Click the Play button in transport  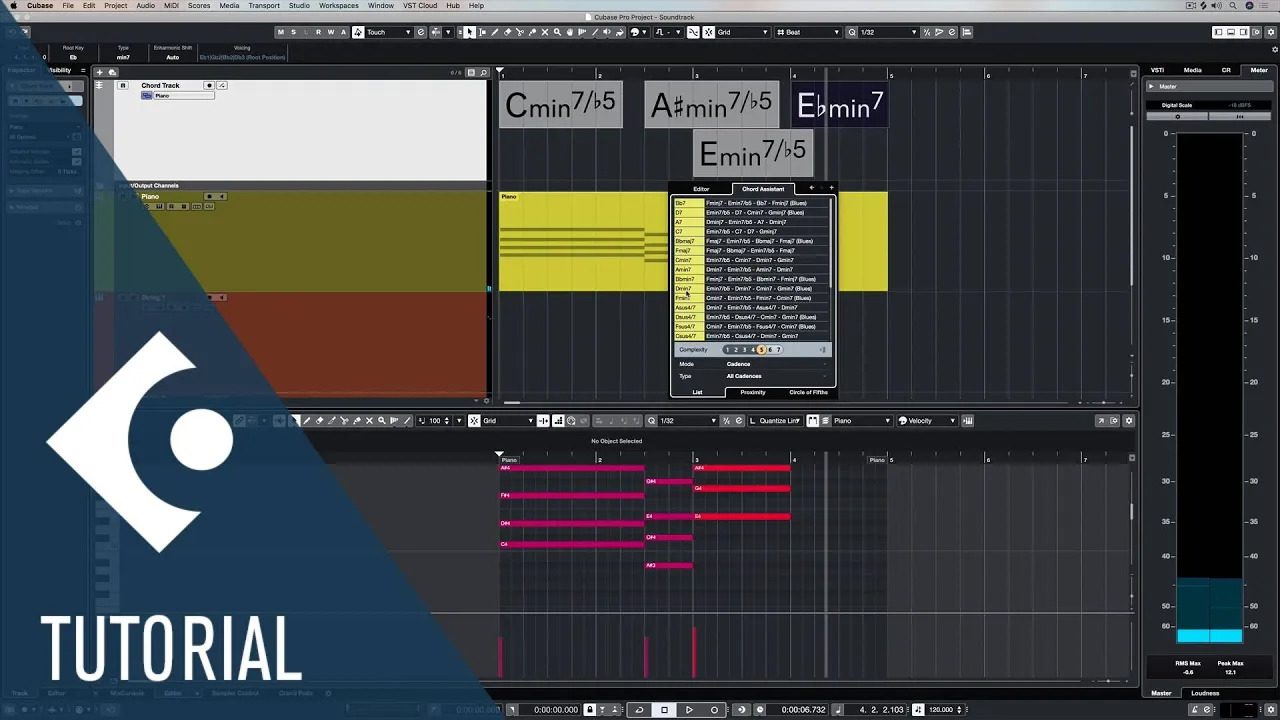tap(689, 710)
